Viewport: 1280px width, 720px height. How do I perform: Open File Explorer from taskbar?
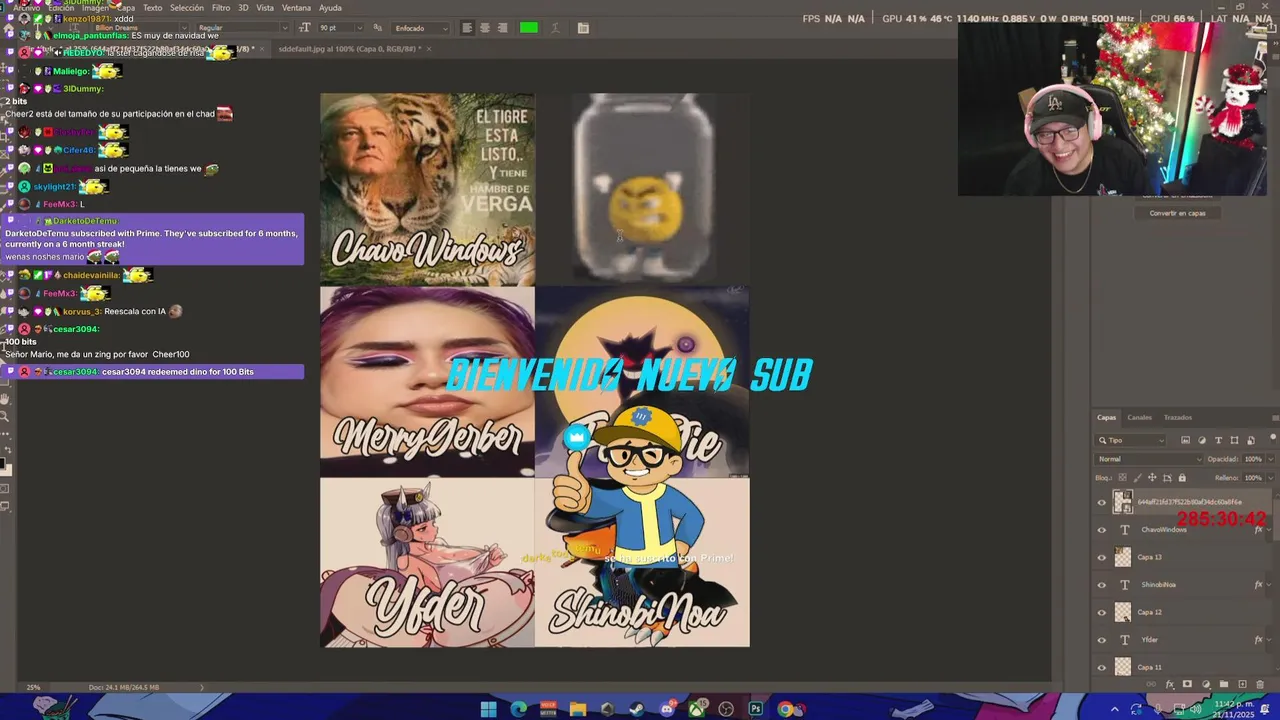578,709
